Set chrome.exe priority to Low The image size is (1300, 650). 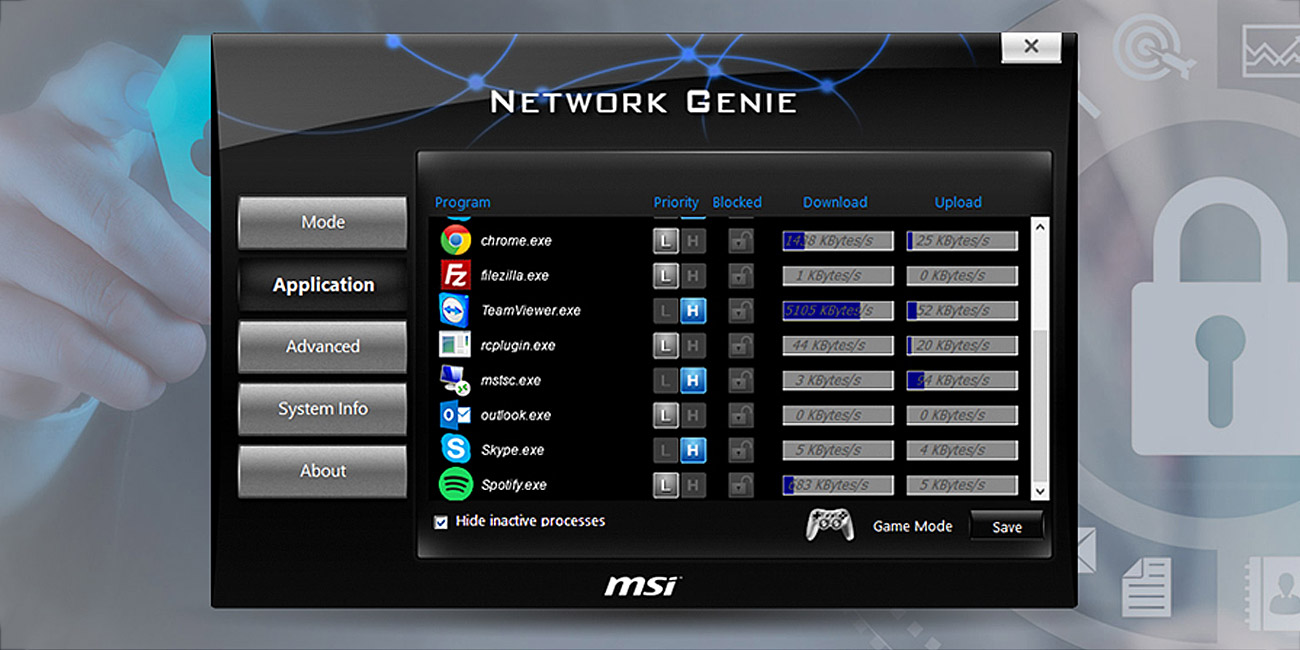click(x=666, y=241)
